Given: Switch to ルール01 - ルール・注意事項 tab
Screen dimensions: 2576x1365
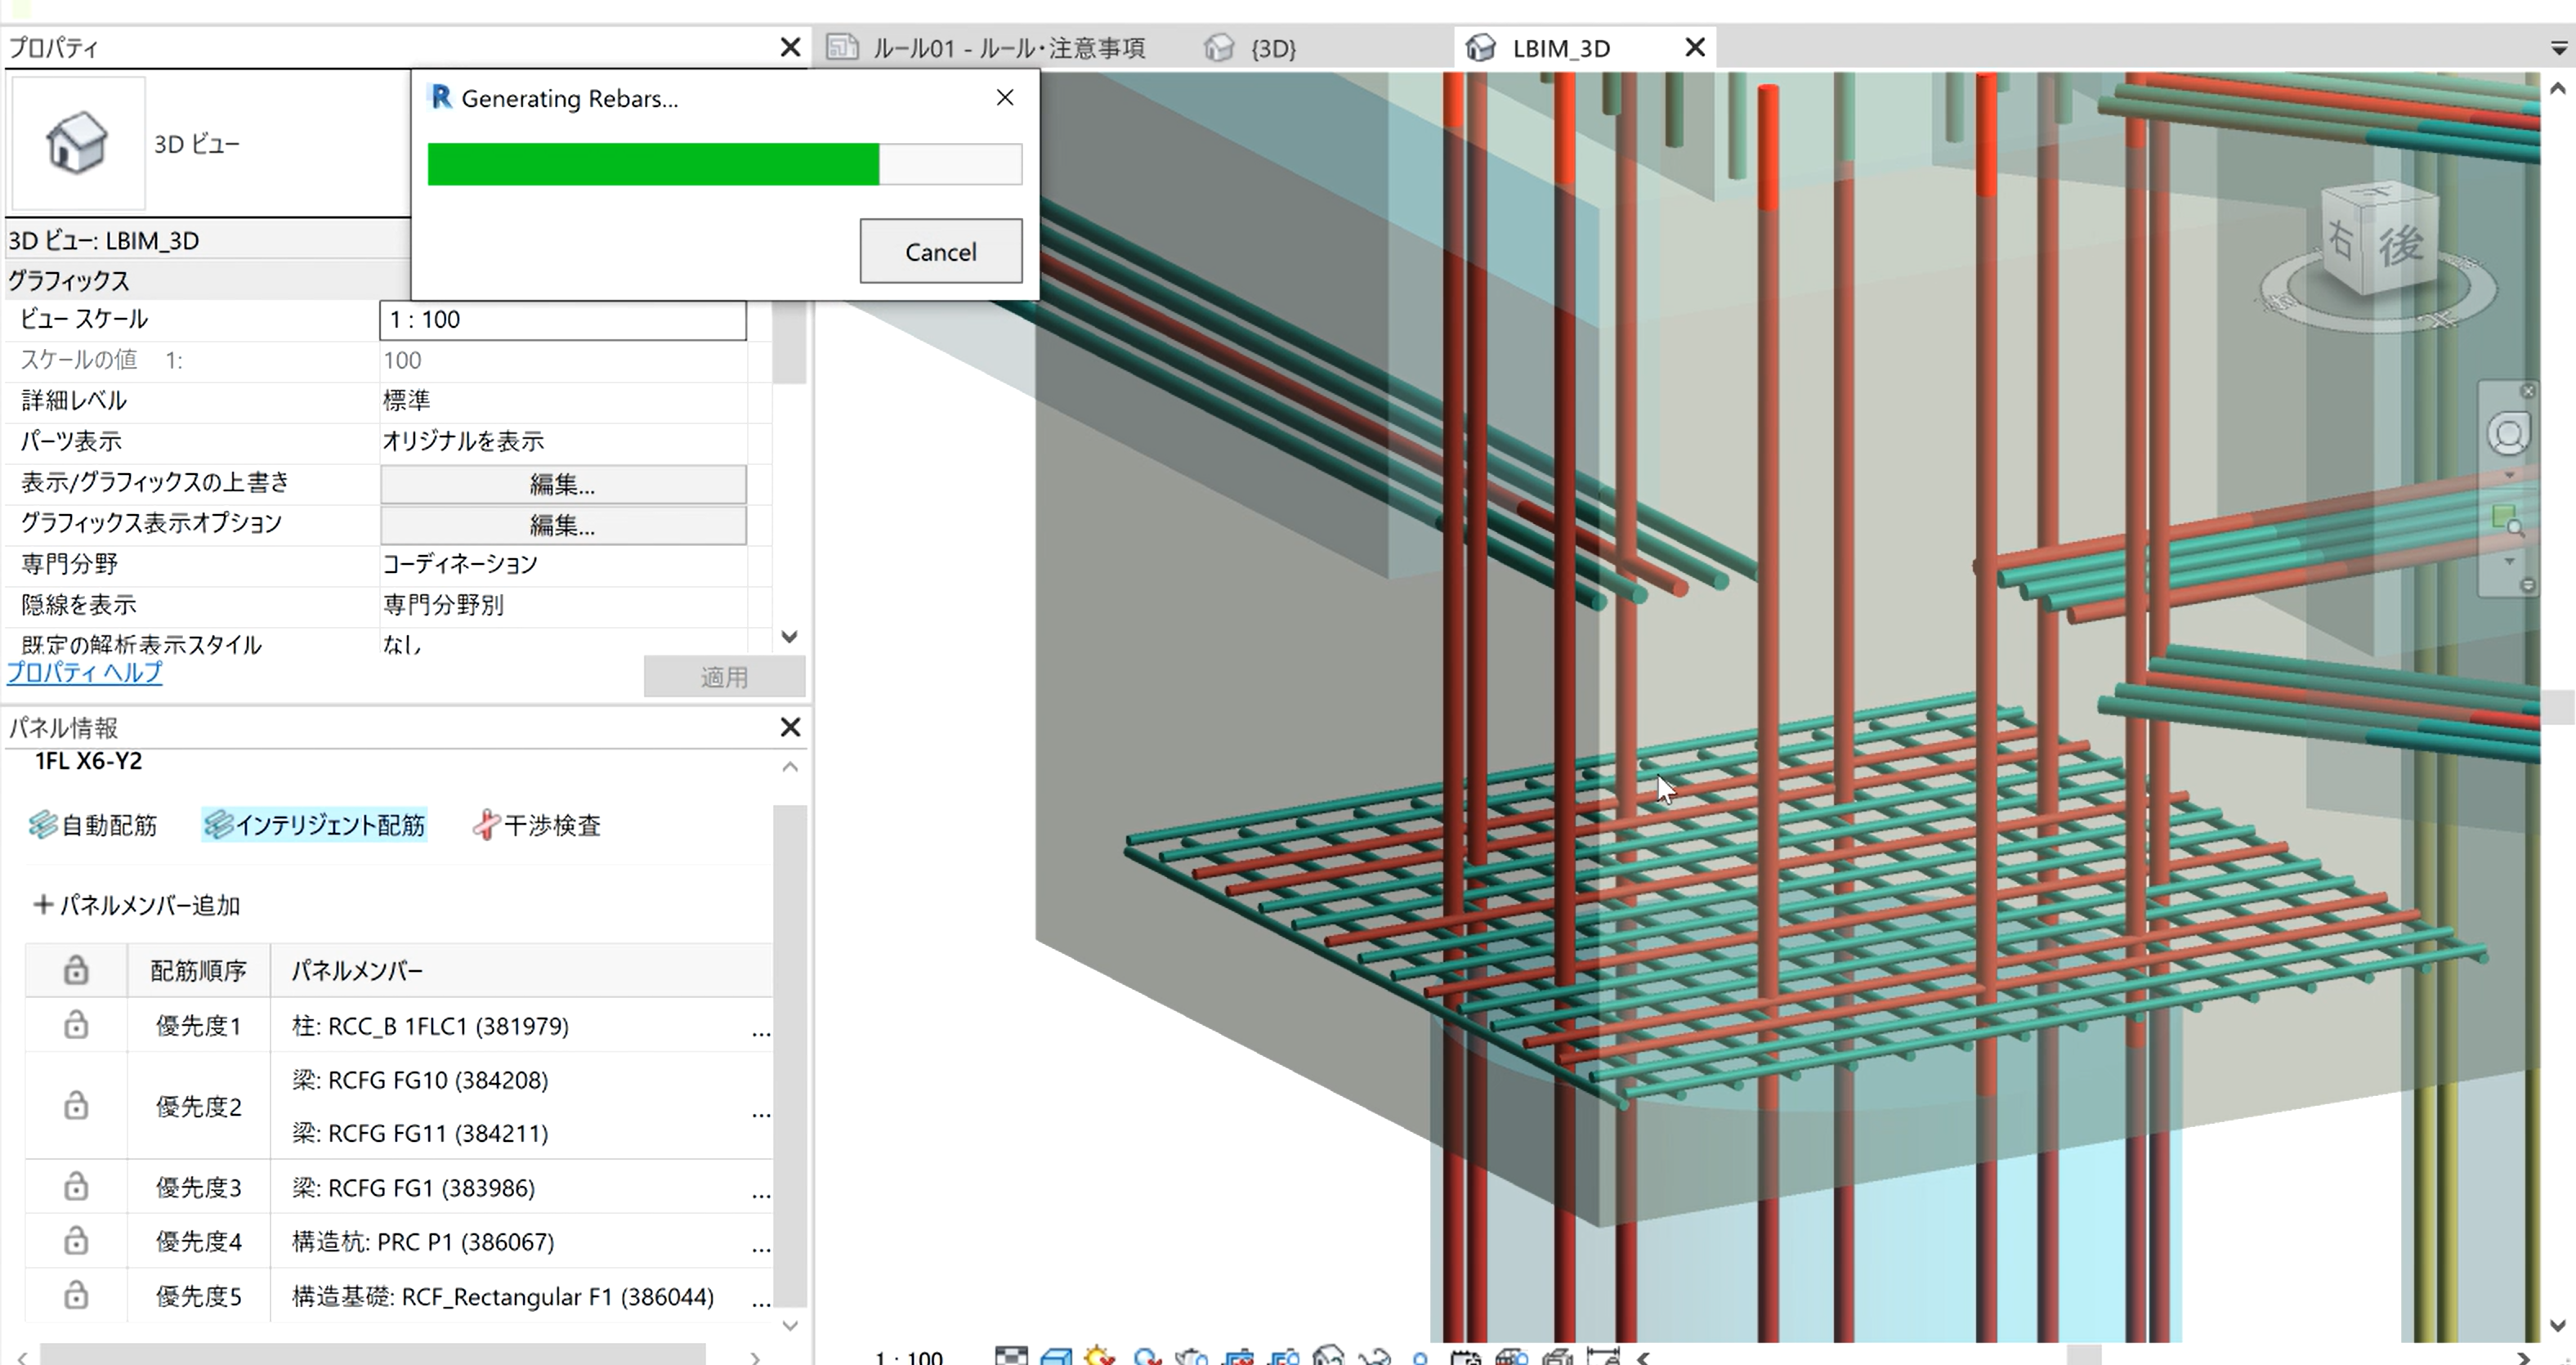Looking at the screenshot, I should (x=1008, y=48).
